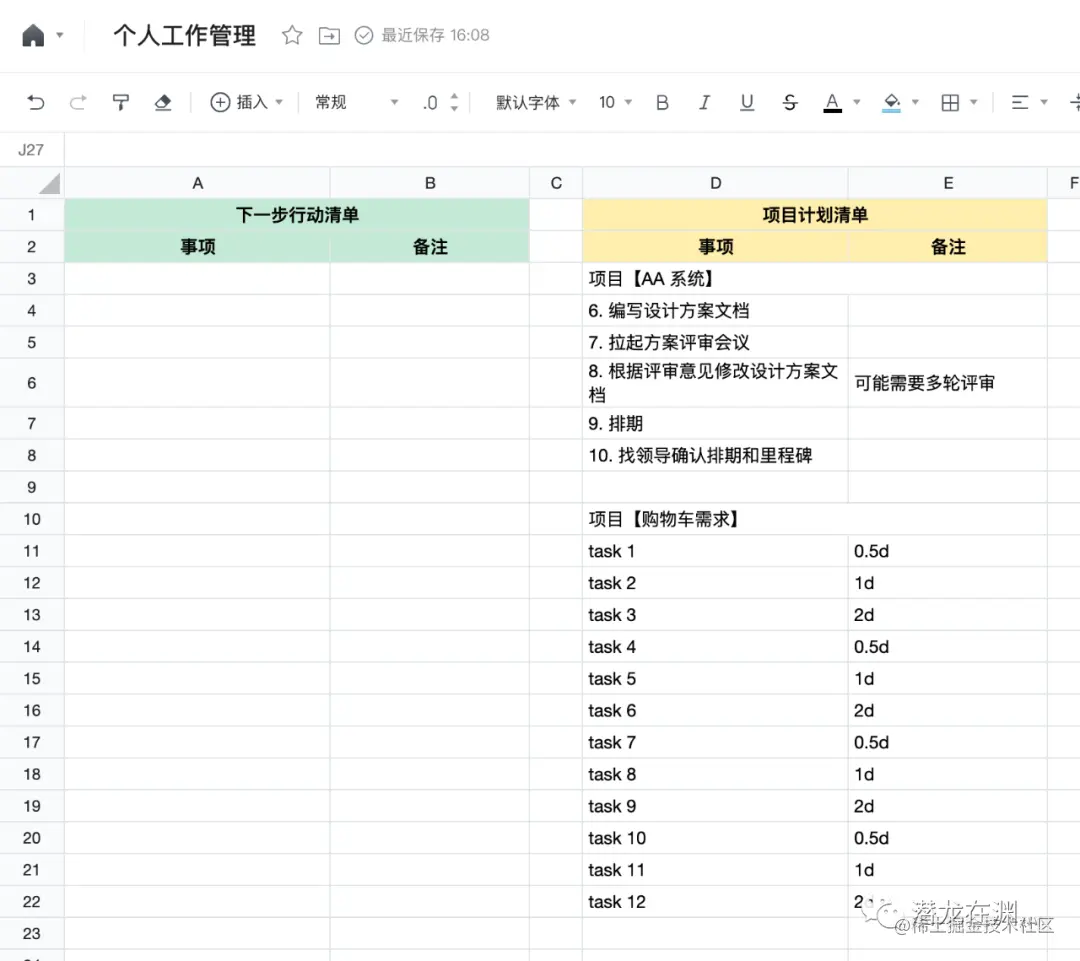The image size is (1080, 961).
Task: Click the Redo icon in the toolbar
Action: coord(78,102)
